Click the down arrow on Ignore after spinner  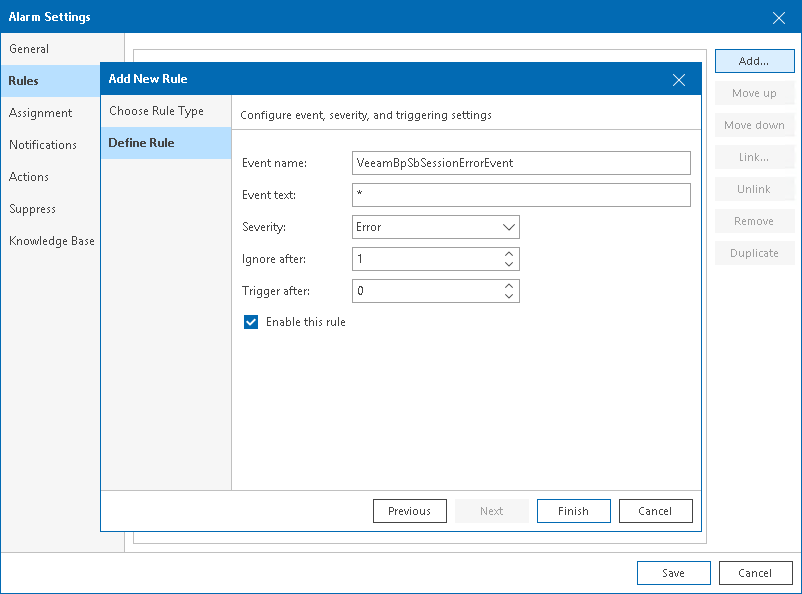pos(508,263)
